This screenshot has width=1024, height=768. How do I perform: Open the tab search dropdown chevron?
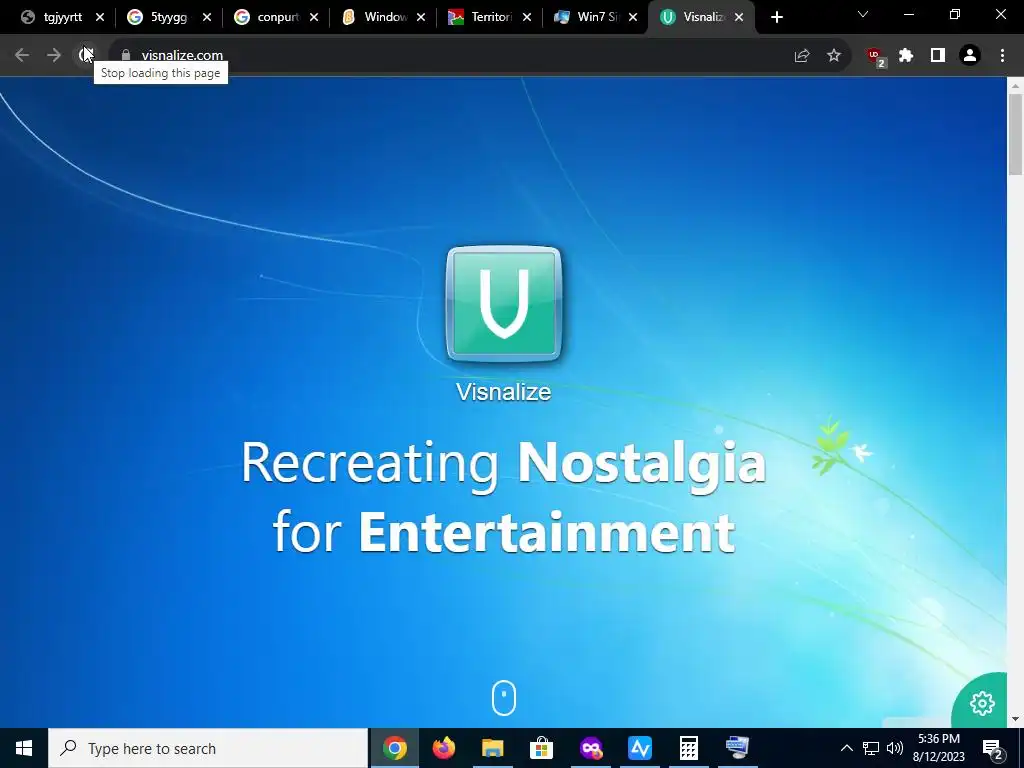tap(863, 14)
